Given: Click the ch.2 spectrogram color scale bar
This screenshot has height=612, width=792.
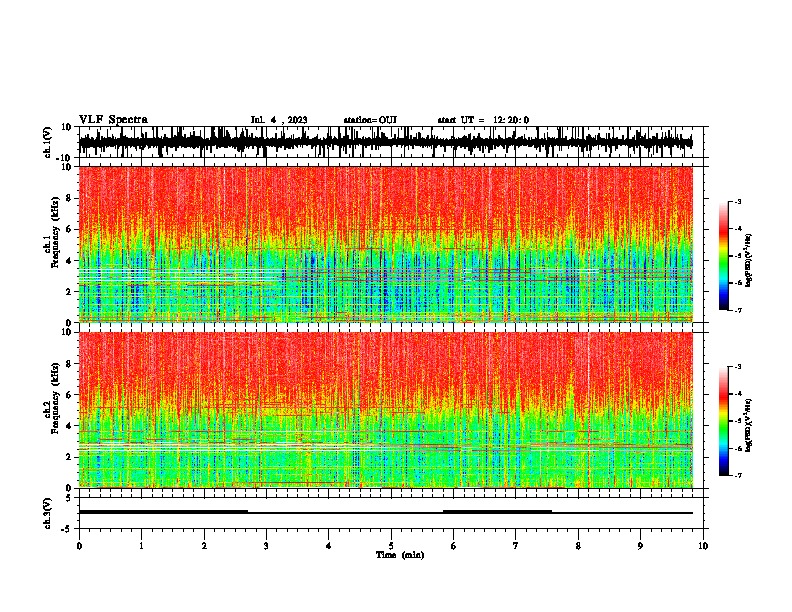Looking at the screenshot, I should click(x=724, y=421).
